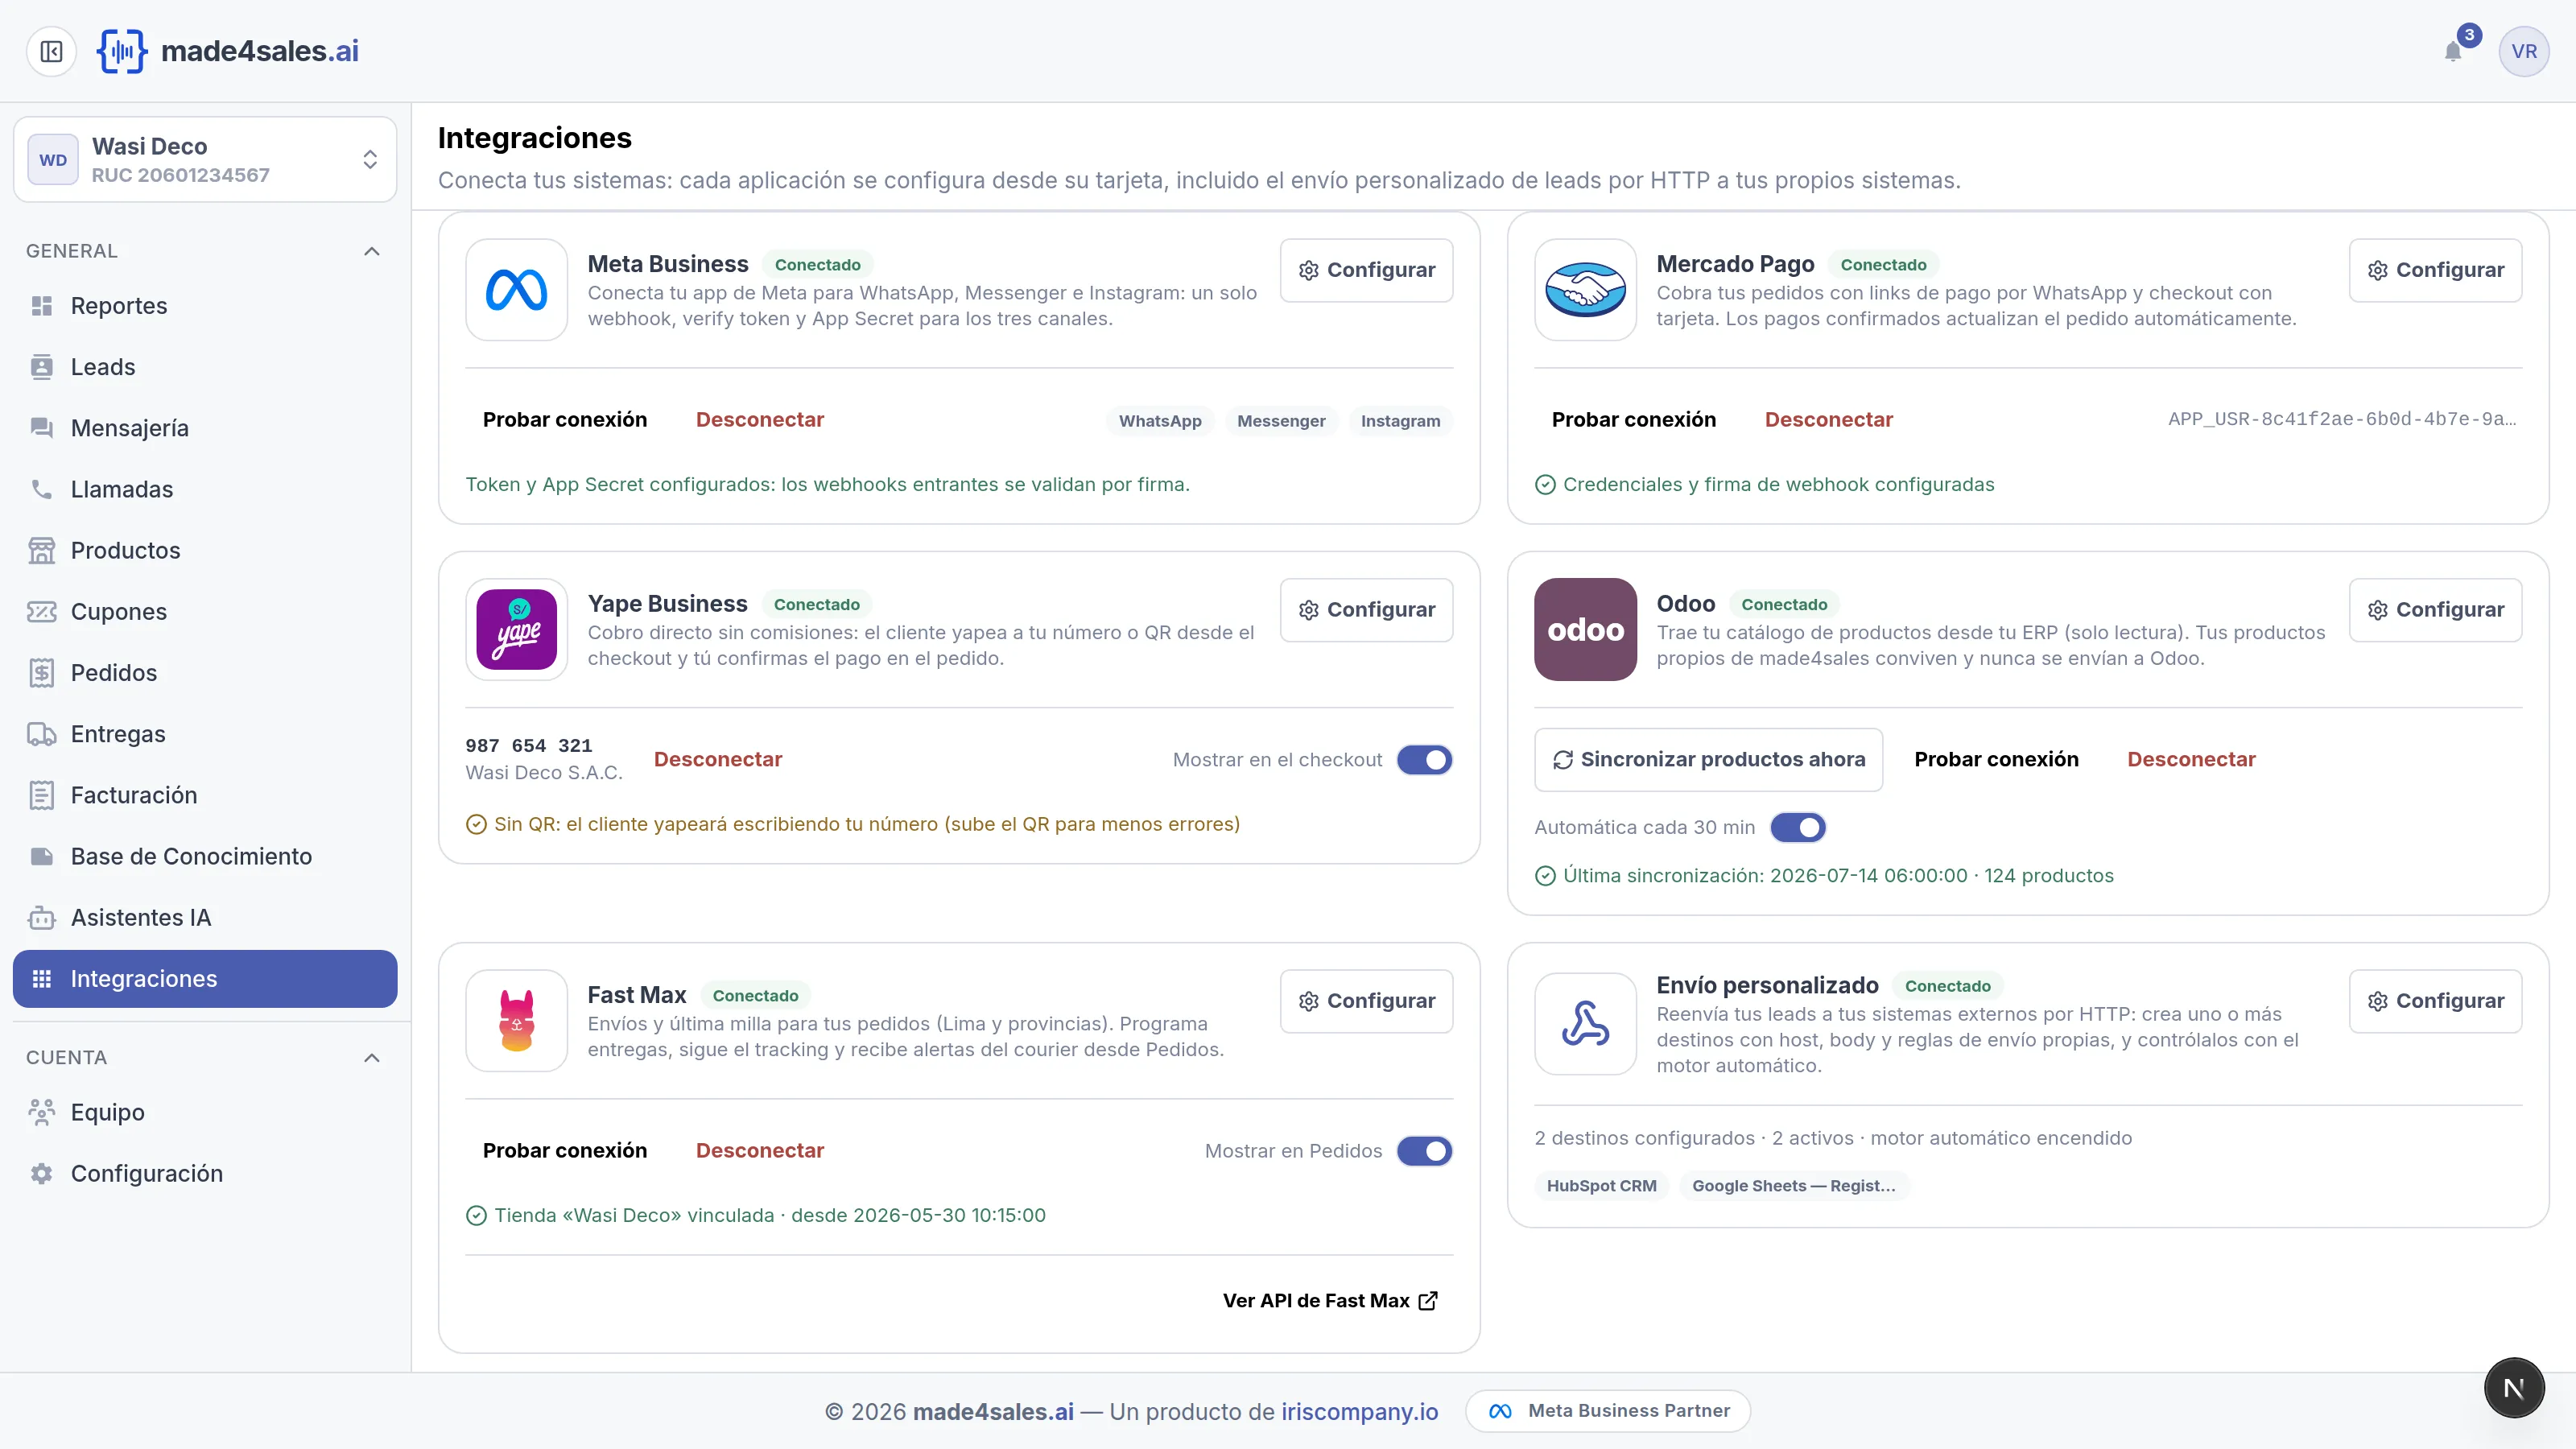Click the Reportes dashboard icon

41,306
